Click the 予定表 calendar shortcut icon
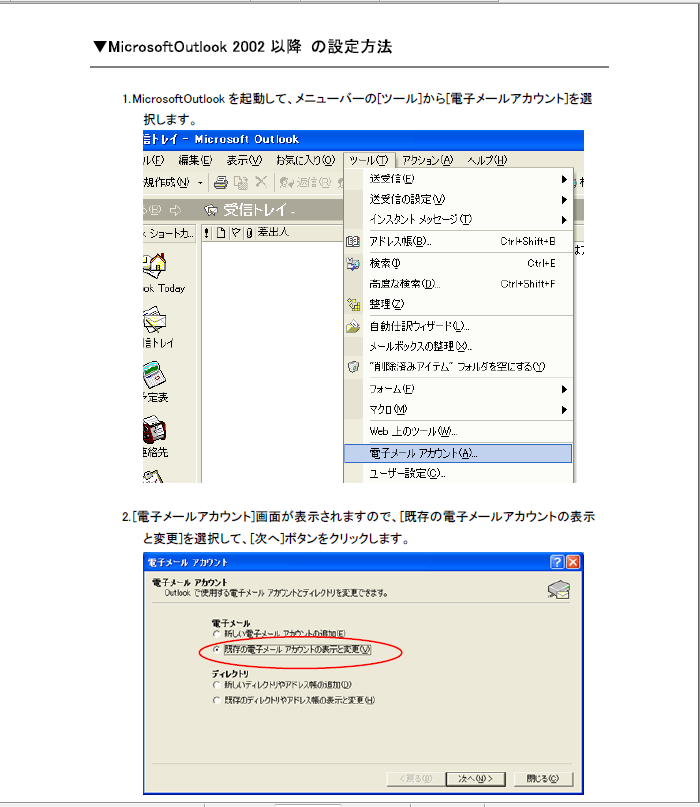This screenshot has width=700, height=807. [154, 375]
